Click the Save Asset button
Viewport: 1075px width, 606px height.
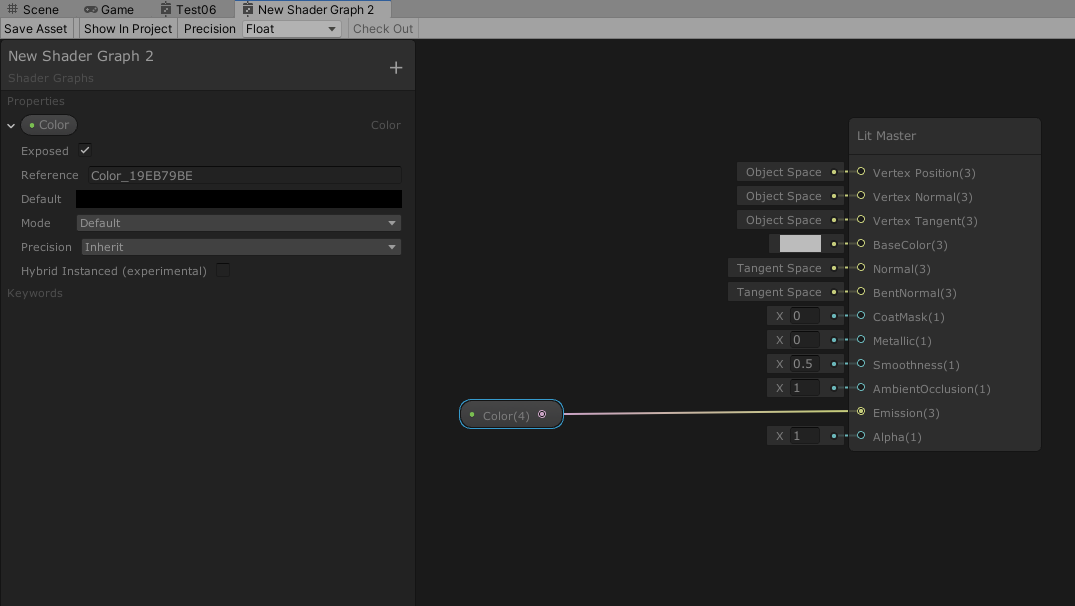coord(36,28)
